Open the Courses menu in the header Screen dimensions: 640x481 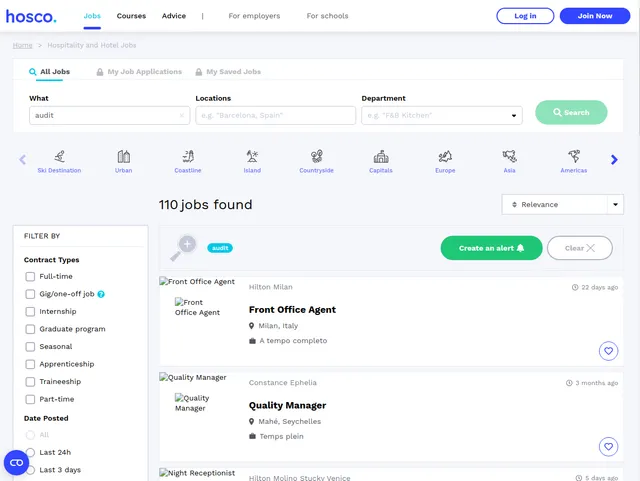pos(131,16)
